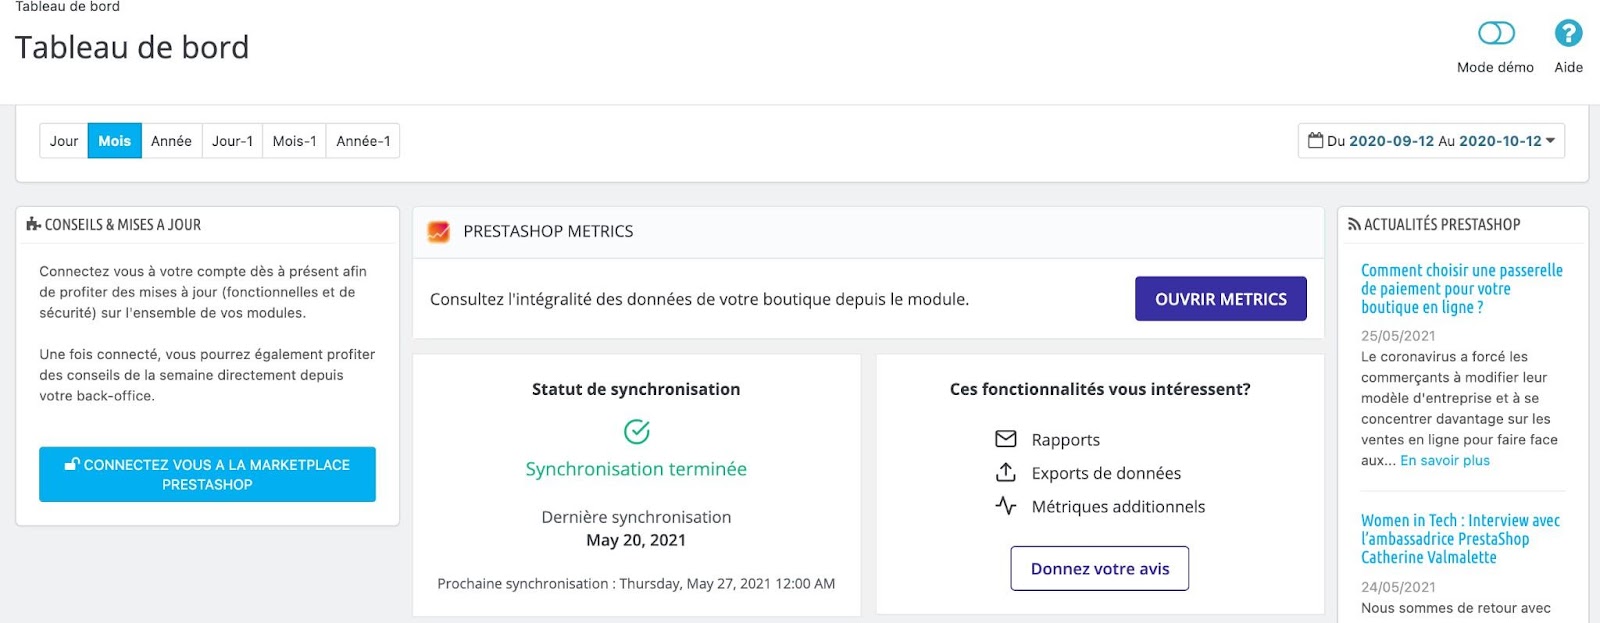Viewport: 1600px width, 623px height.
Task: Click the Exports de données upload icon
Action: coord(1006,472)
